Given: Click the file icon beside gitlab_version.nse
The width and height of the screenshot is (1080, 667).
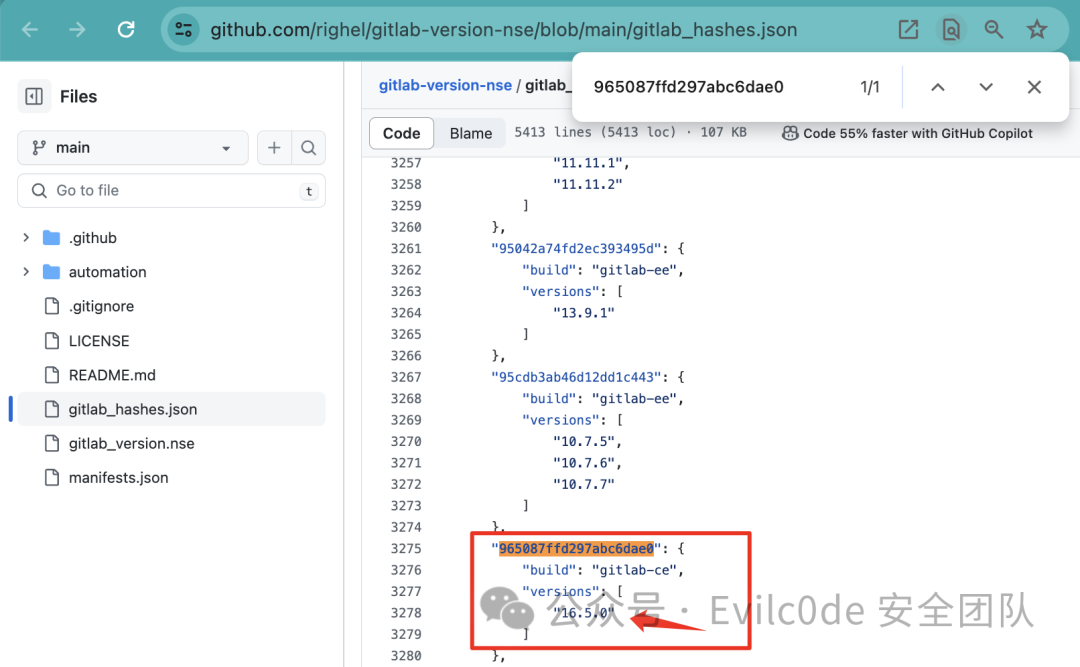Looking at the screenshot, I should point(52,443).
